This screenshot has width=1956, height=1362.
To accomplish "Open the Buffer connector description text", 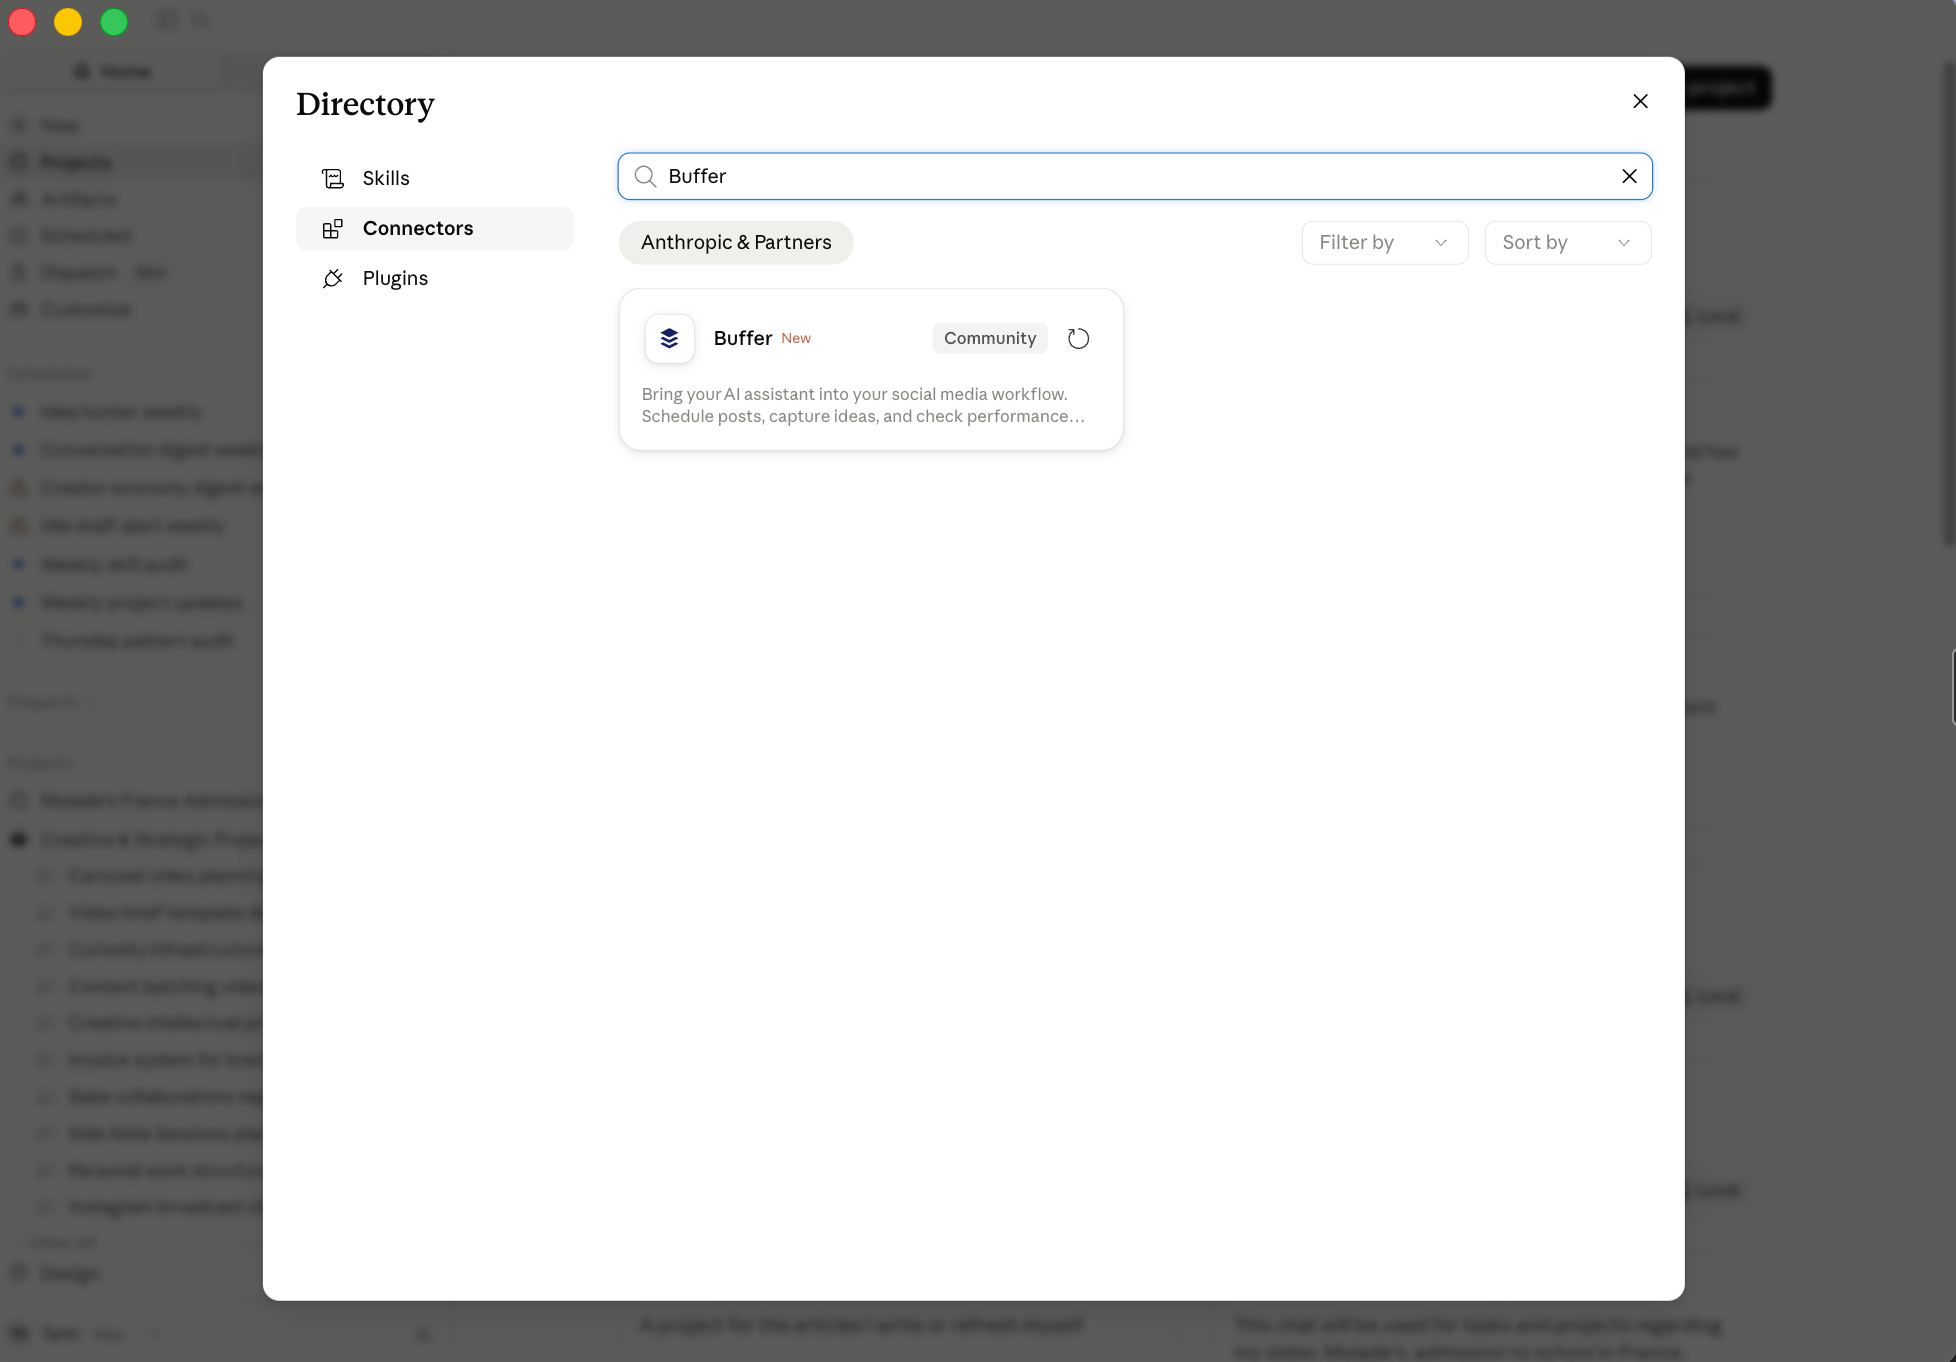I will pos(863,406).
